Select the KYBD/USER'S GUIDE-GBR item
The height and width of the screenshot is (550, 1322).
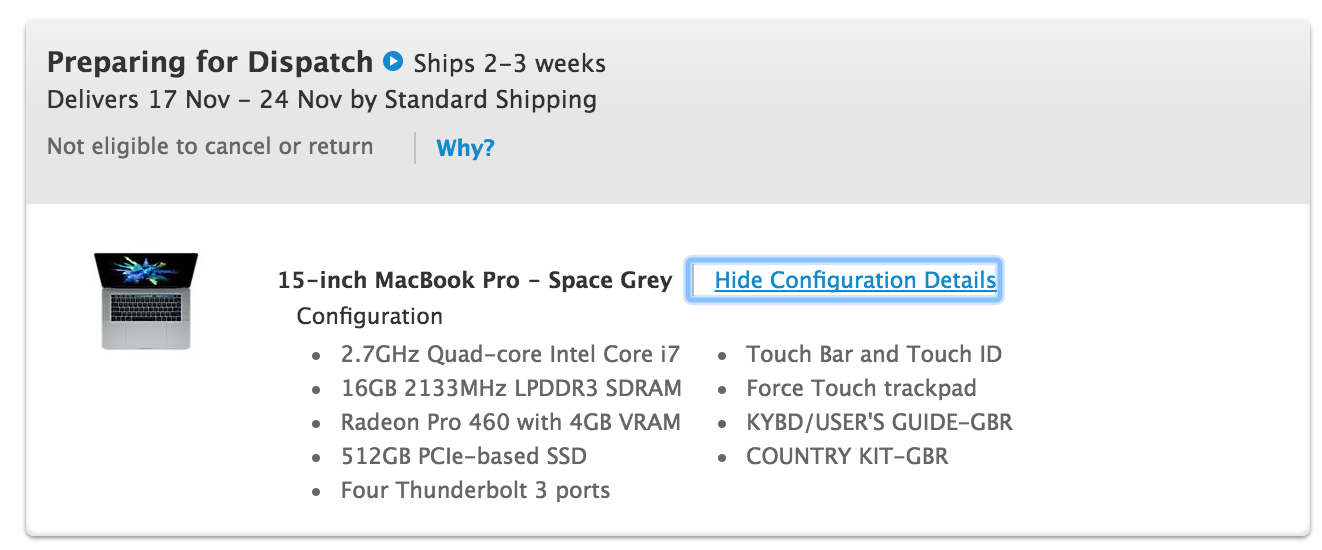tap(879, 422)
